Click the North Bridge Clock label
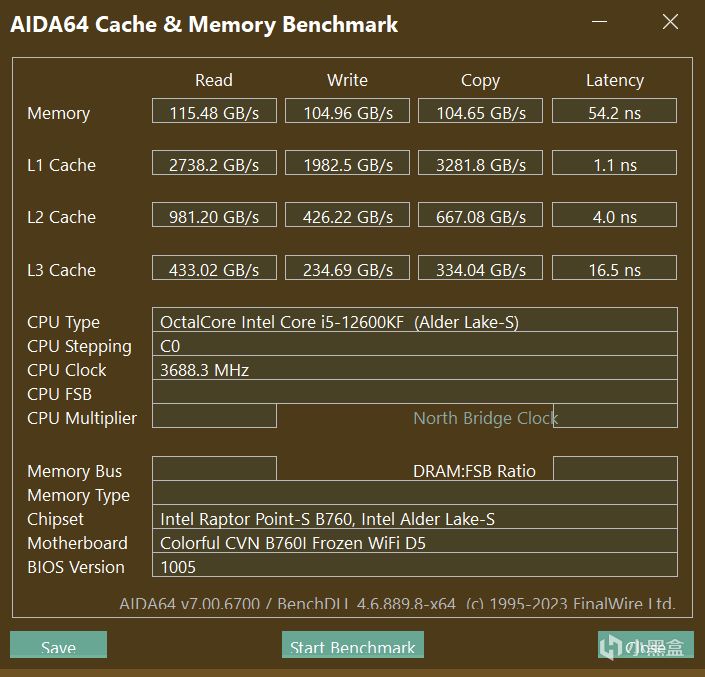The height and width of the screenshot is (677, 705). coord(486,419)
